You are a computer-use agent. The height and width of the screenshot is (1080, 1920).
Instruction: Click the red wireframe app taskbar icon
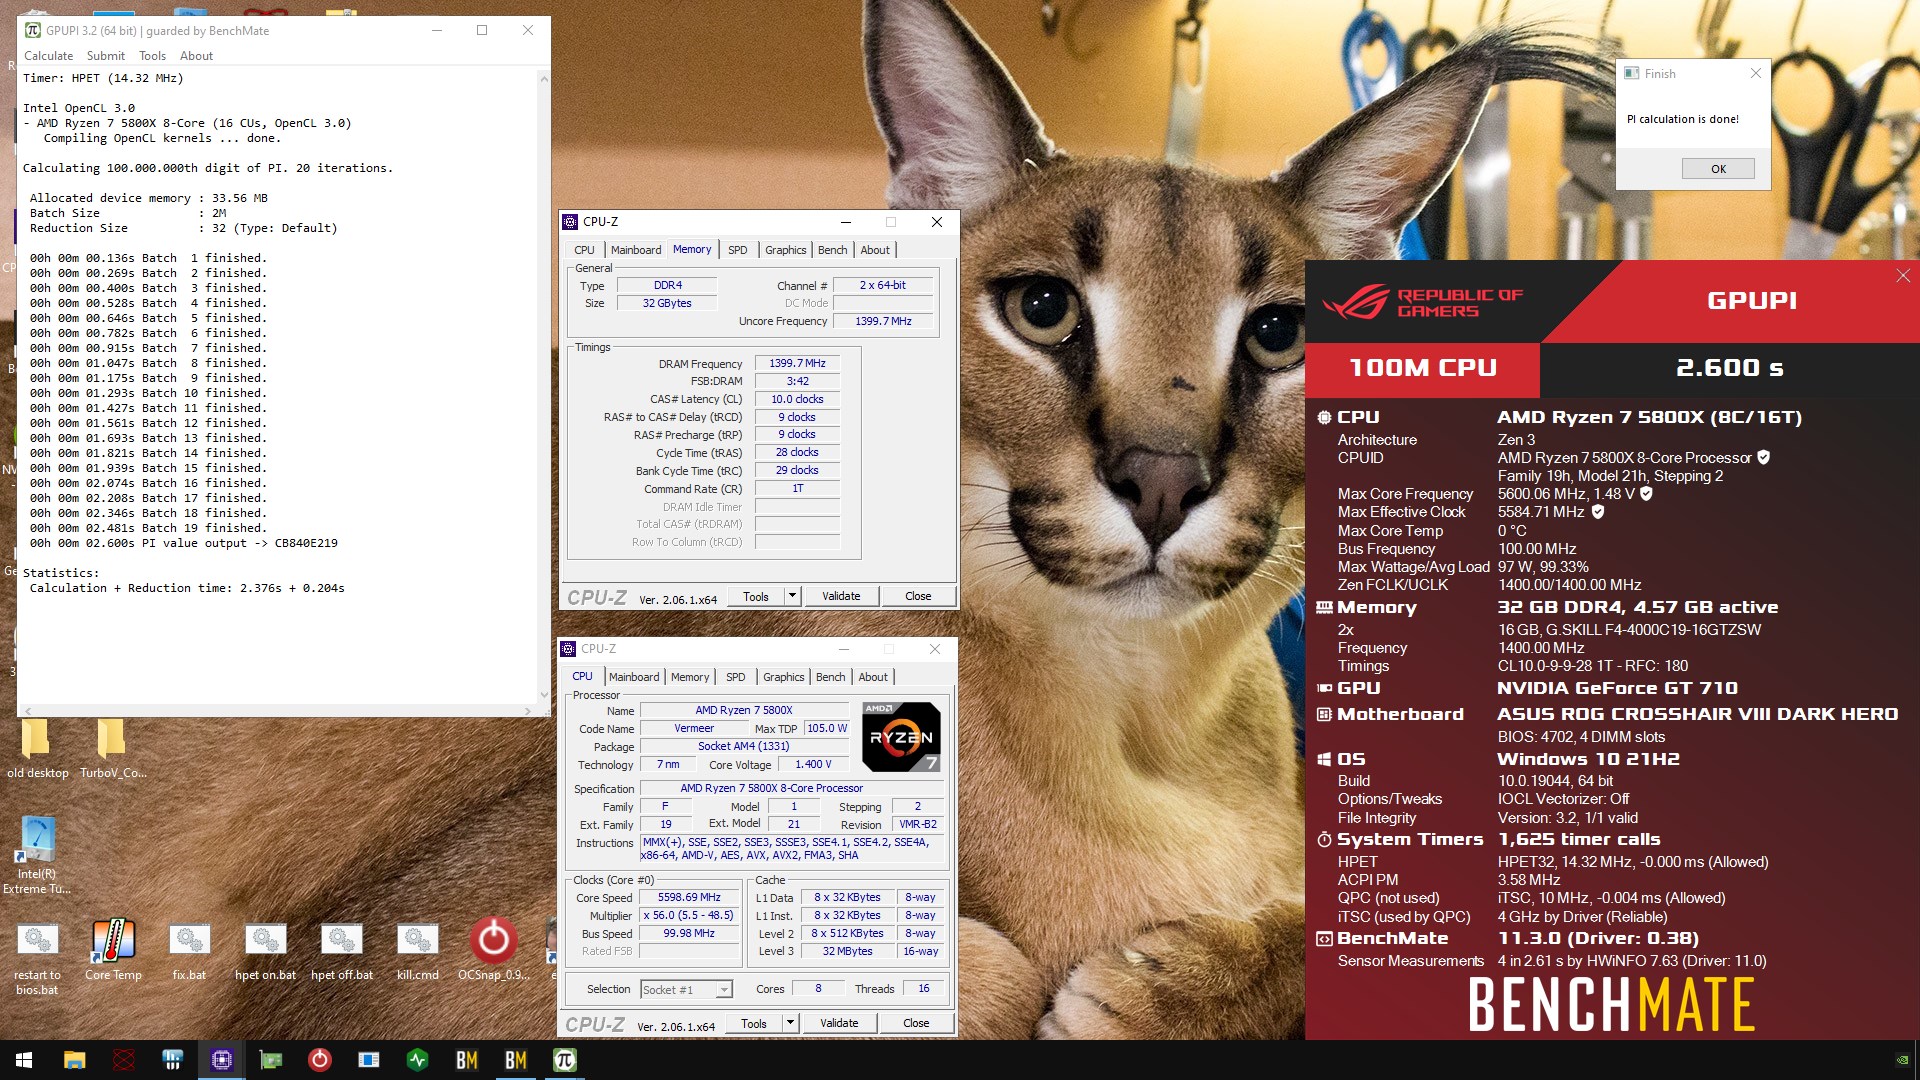[123, 1060]
